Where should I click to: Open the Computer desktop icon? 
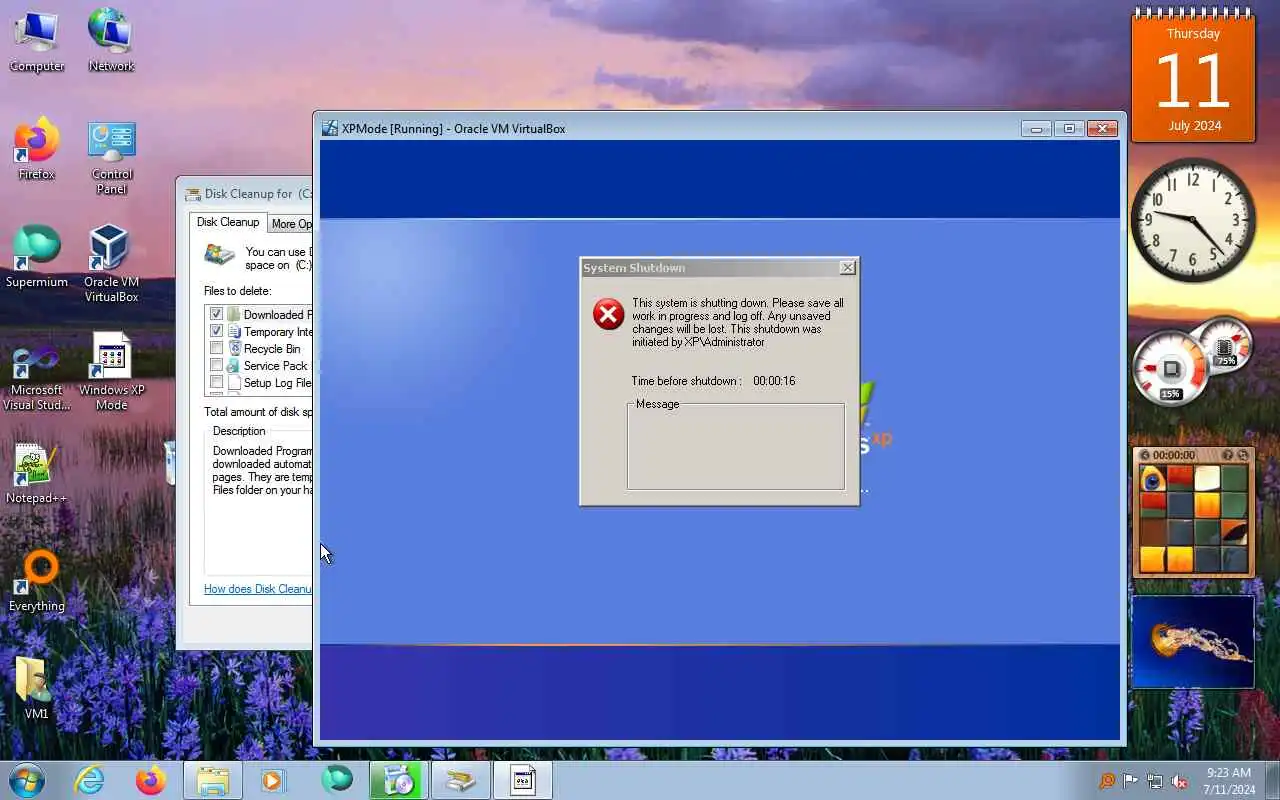pyautogui.click(x=37, y=40)
